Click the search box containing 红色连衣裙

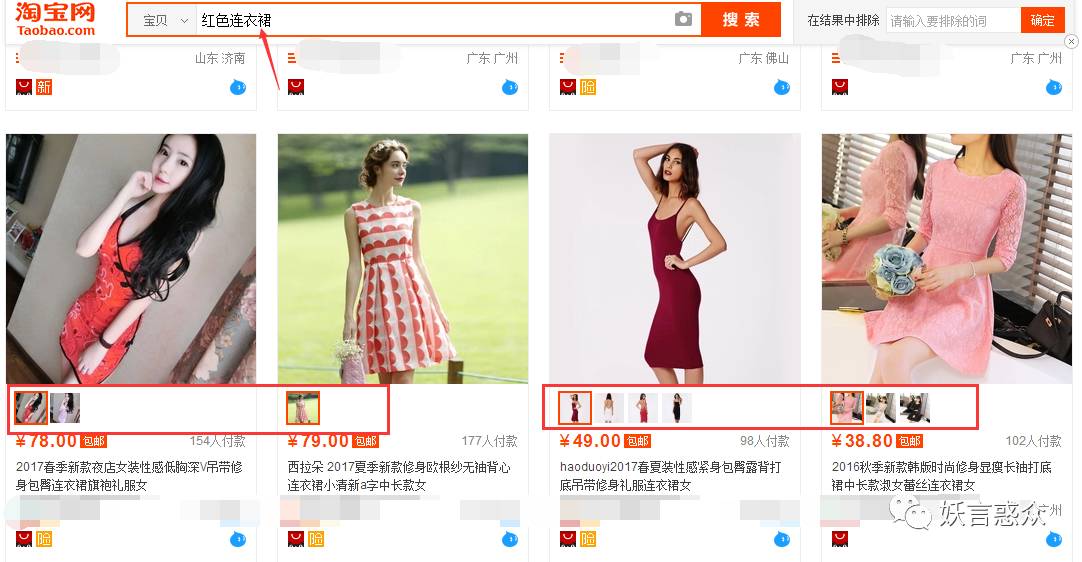click(x=430, y=20)
